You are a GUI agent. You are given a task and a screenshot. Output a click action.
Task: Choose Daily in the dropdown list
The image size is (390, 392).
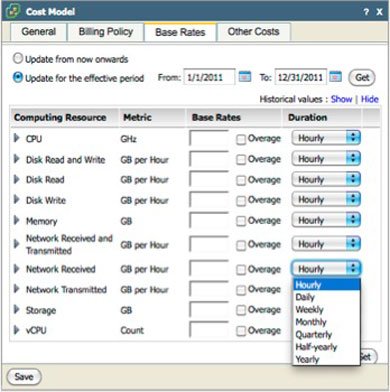pyautogui.click(x=326, y=297)
